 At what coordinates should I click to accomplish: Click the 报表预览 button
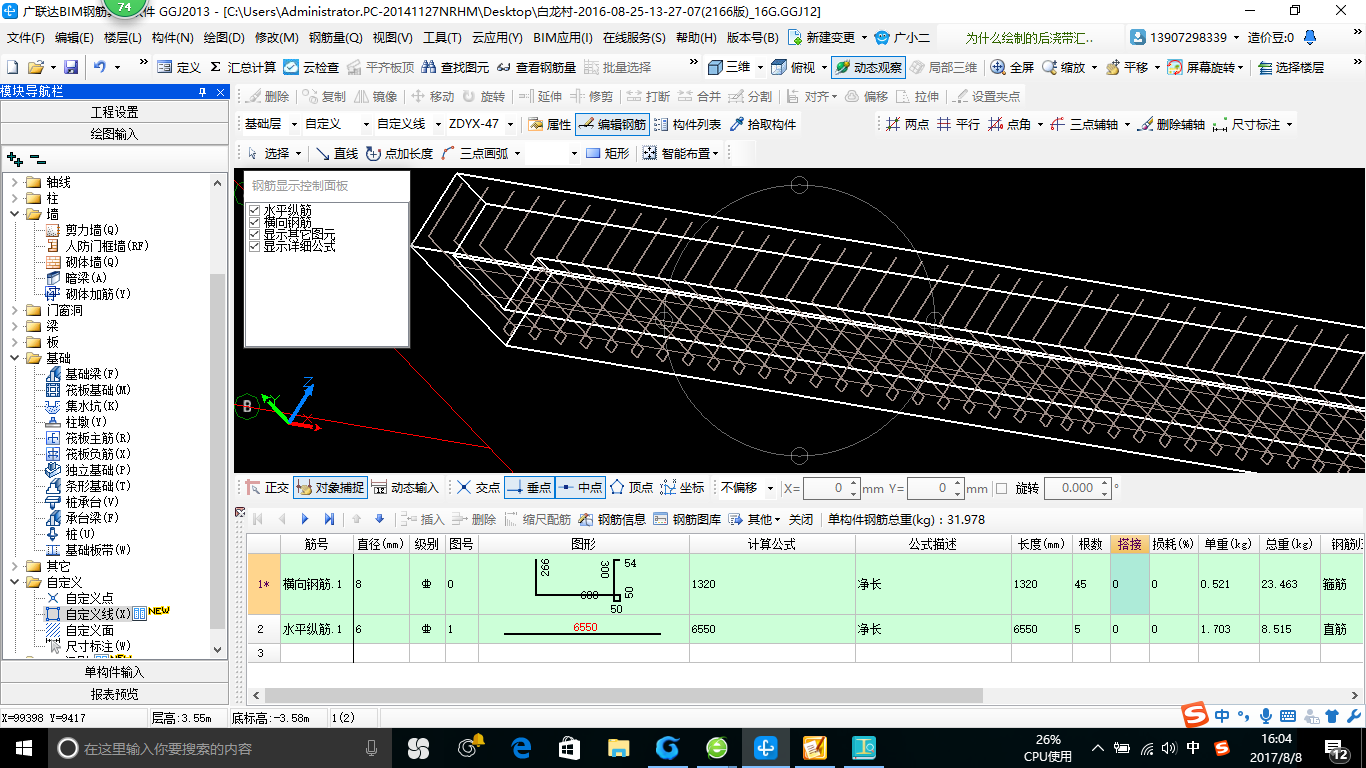coord(115,694)
